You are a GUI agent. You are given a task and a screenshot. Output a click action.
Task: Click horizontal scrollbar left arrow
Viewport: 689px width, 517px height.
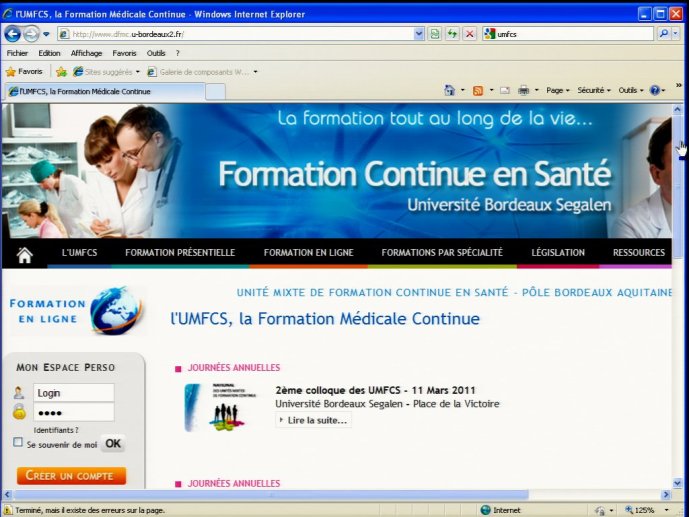pos(7,495)
